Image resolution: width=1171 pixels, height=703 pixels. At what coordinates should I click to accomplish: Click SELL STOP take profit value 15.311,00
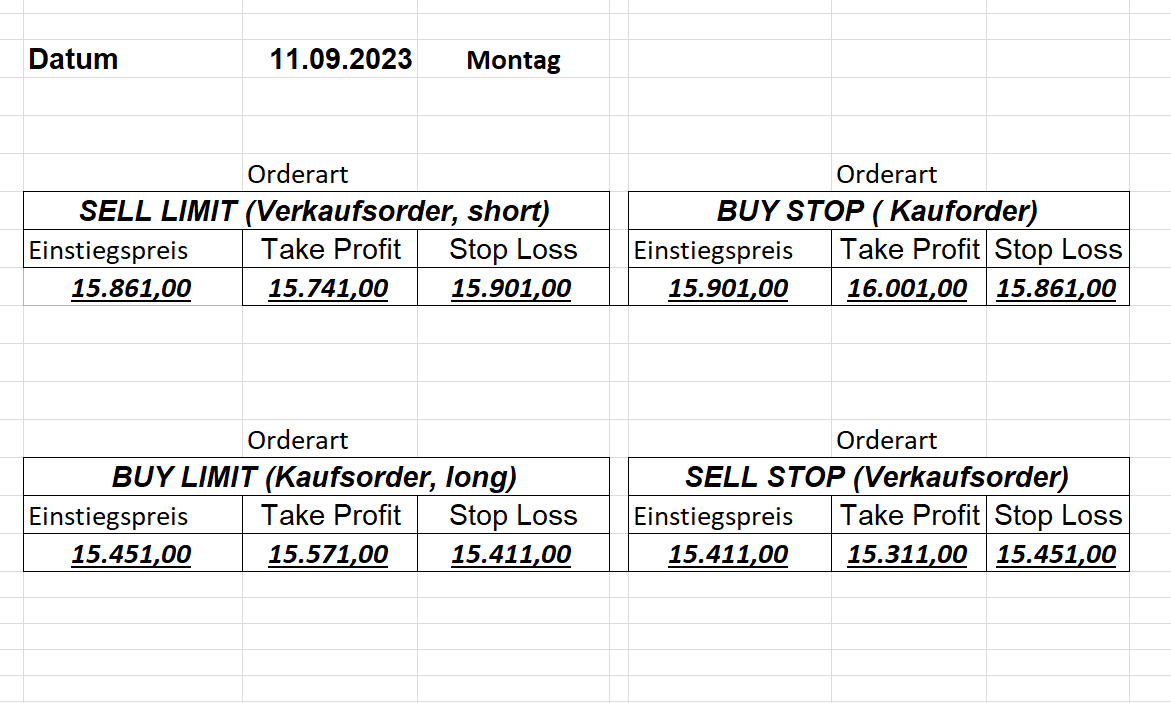[x=907, y=554]
